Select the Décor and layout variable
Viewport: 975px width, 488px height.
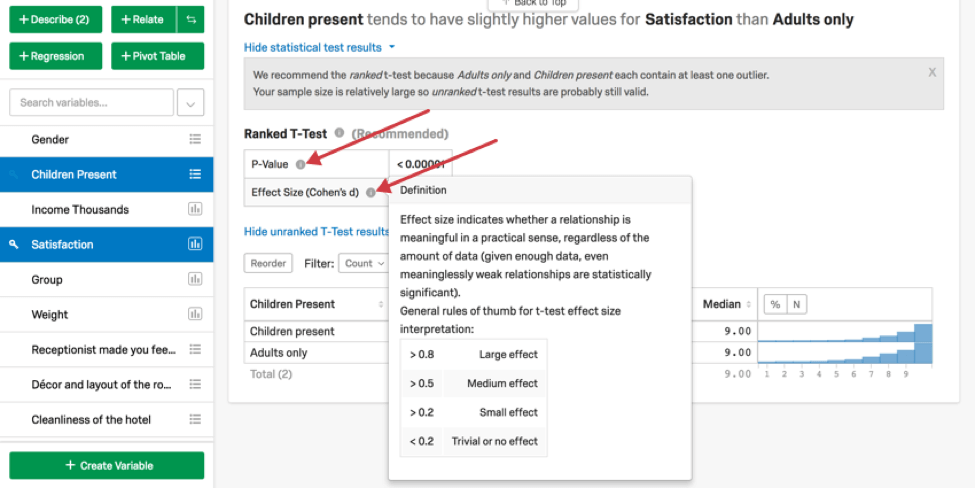(x=104, y=385)
